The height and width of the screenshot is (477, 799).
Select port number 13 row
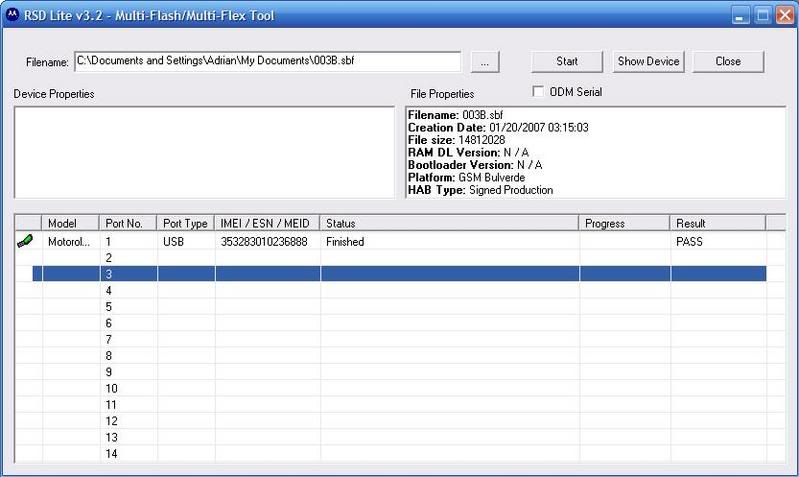coord(400,437)
